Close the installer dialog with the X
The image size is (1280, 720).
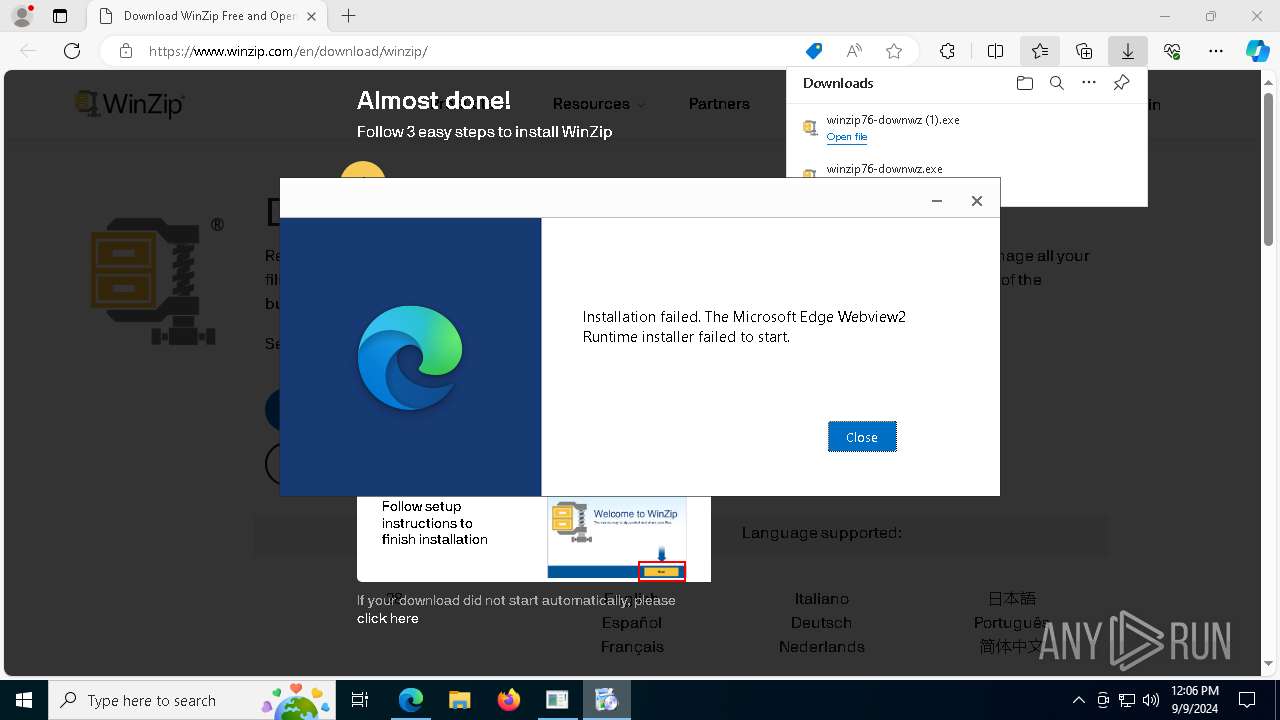tap(977, 201)
